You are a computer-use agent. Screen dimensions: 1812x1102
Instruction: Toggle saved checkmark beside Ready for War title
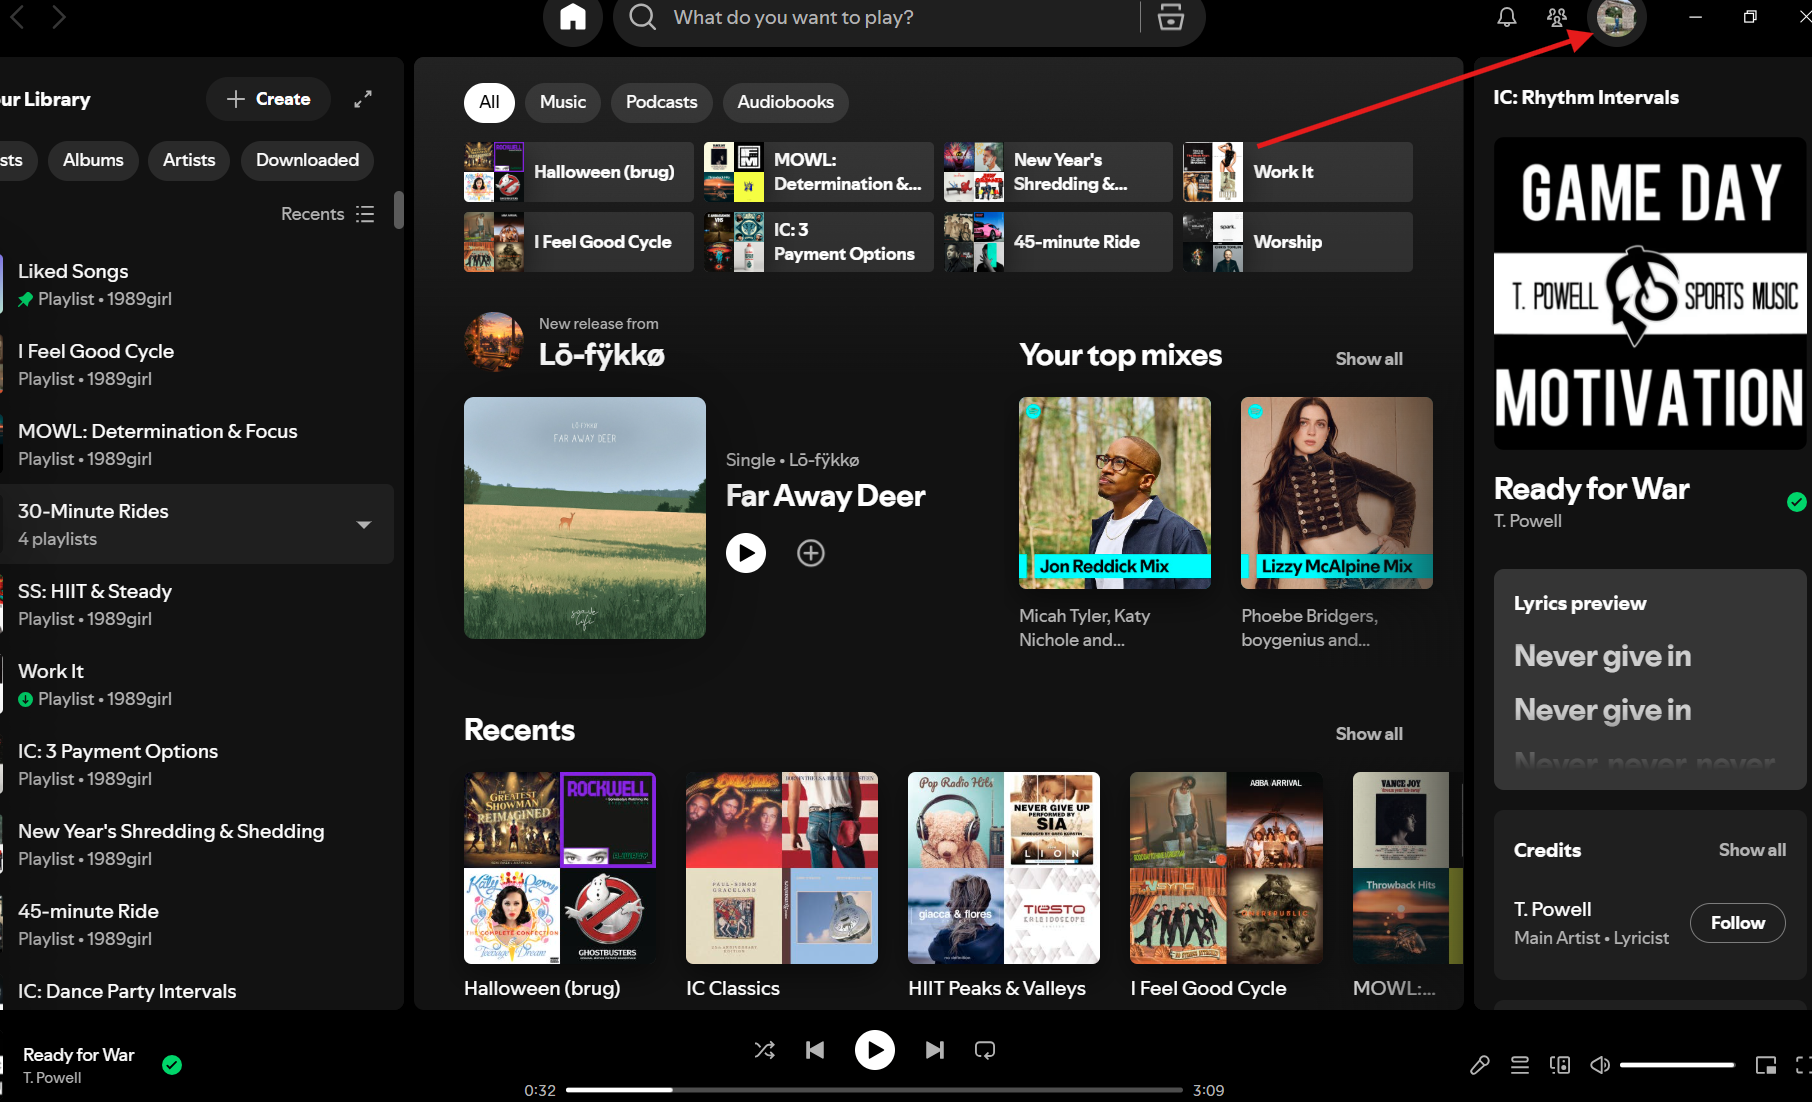(1797, 502)
